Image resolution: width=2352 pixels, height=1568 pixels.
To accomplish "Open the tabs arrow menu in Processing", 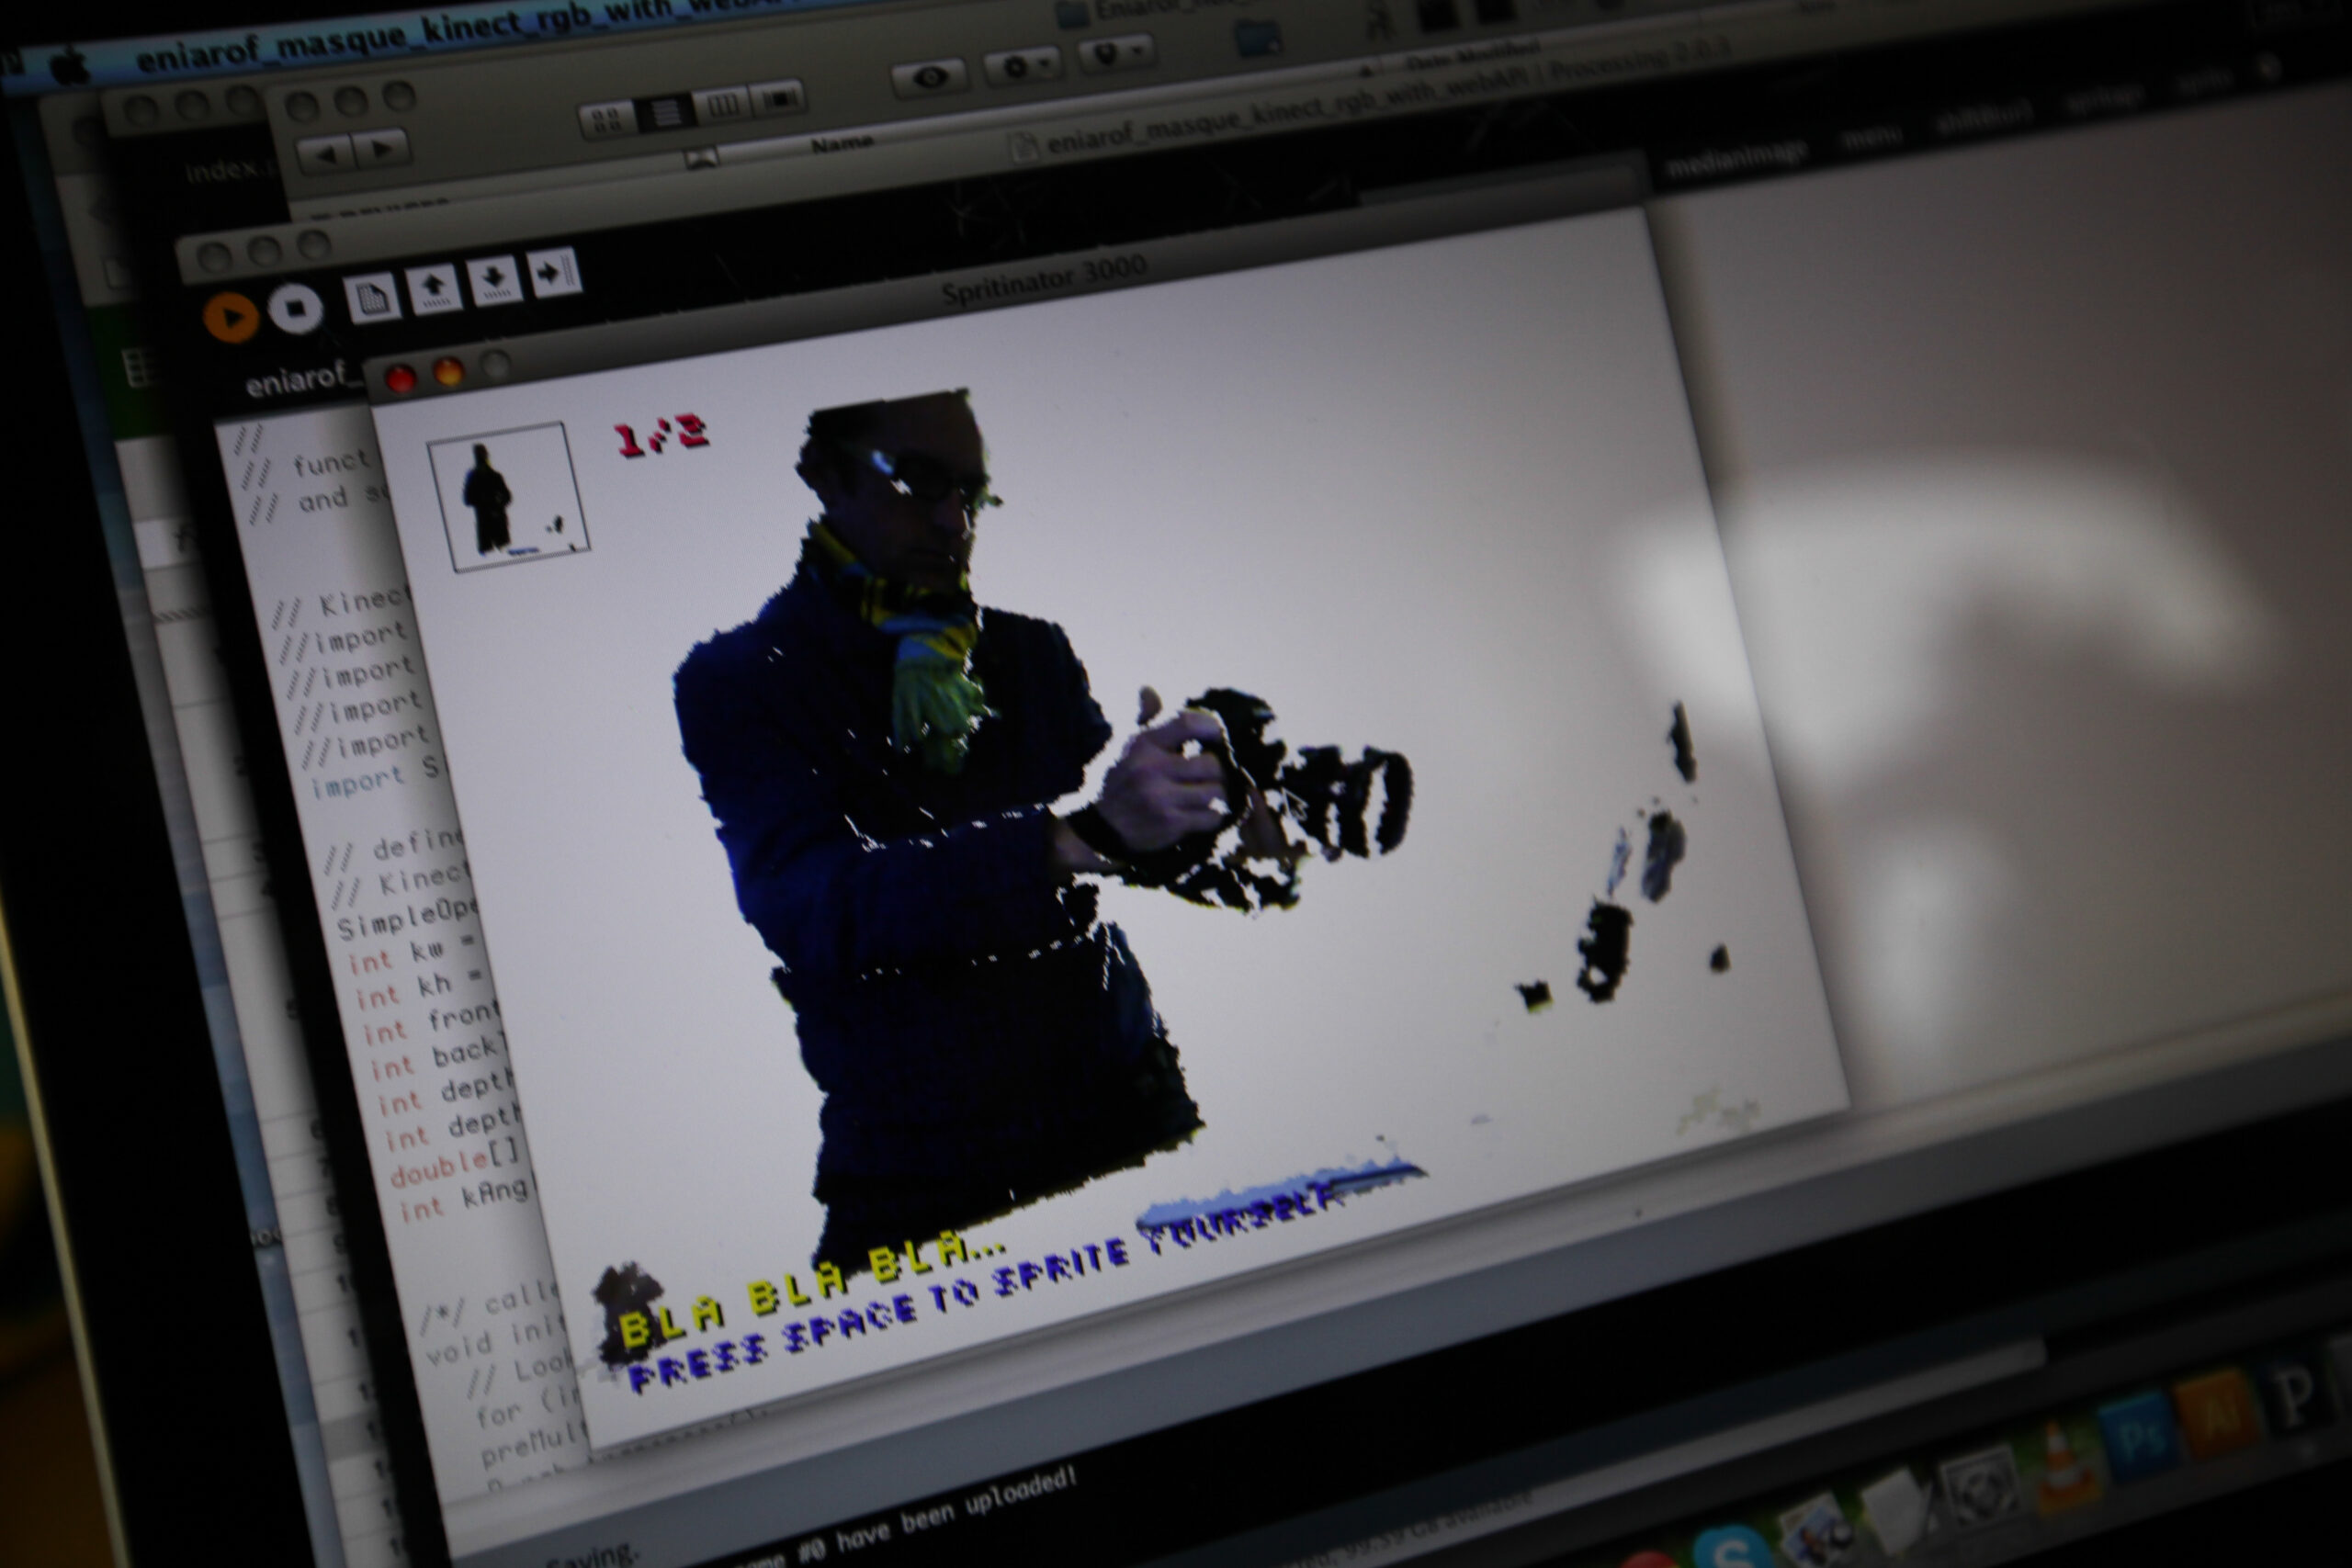I will click(x=2270, y=68).
